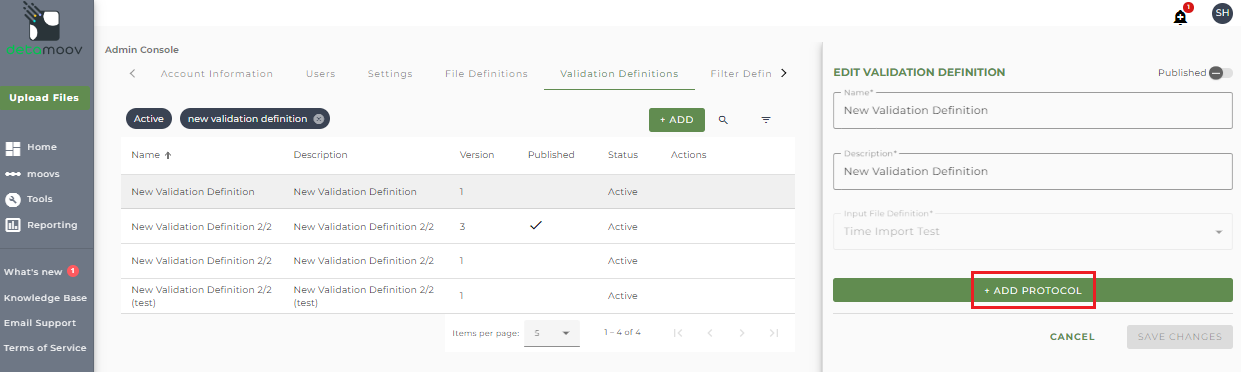Click the Status column header
Viewport: 1241px width, 381px height.
point(623,155)
